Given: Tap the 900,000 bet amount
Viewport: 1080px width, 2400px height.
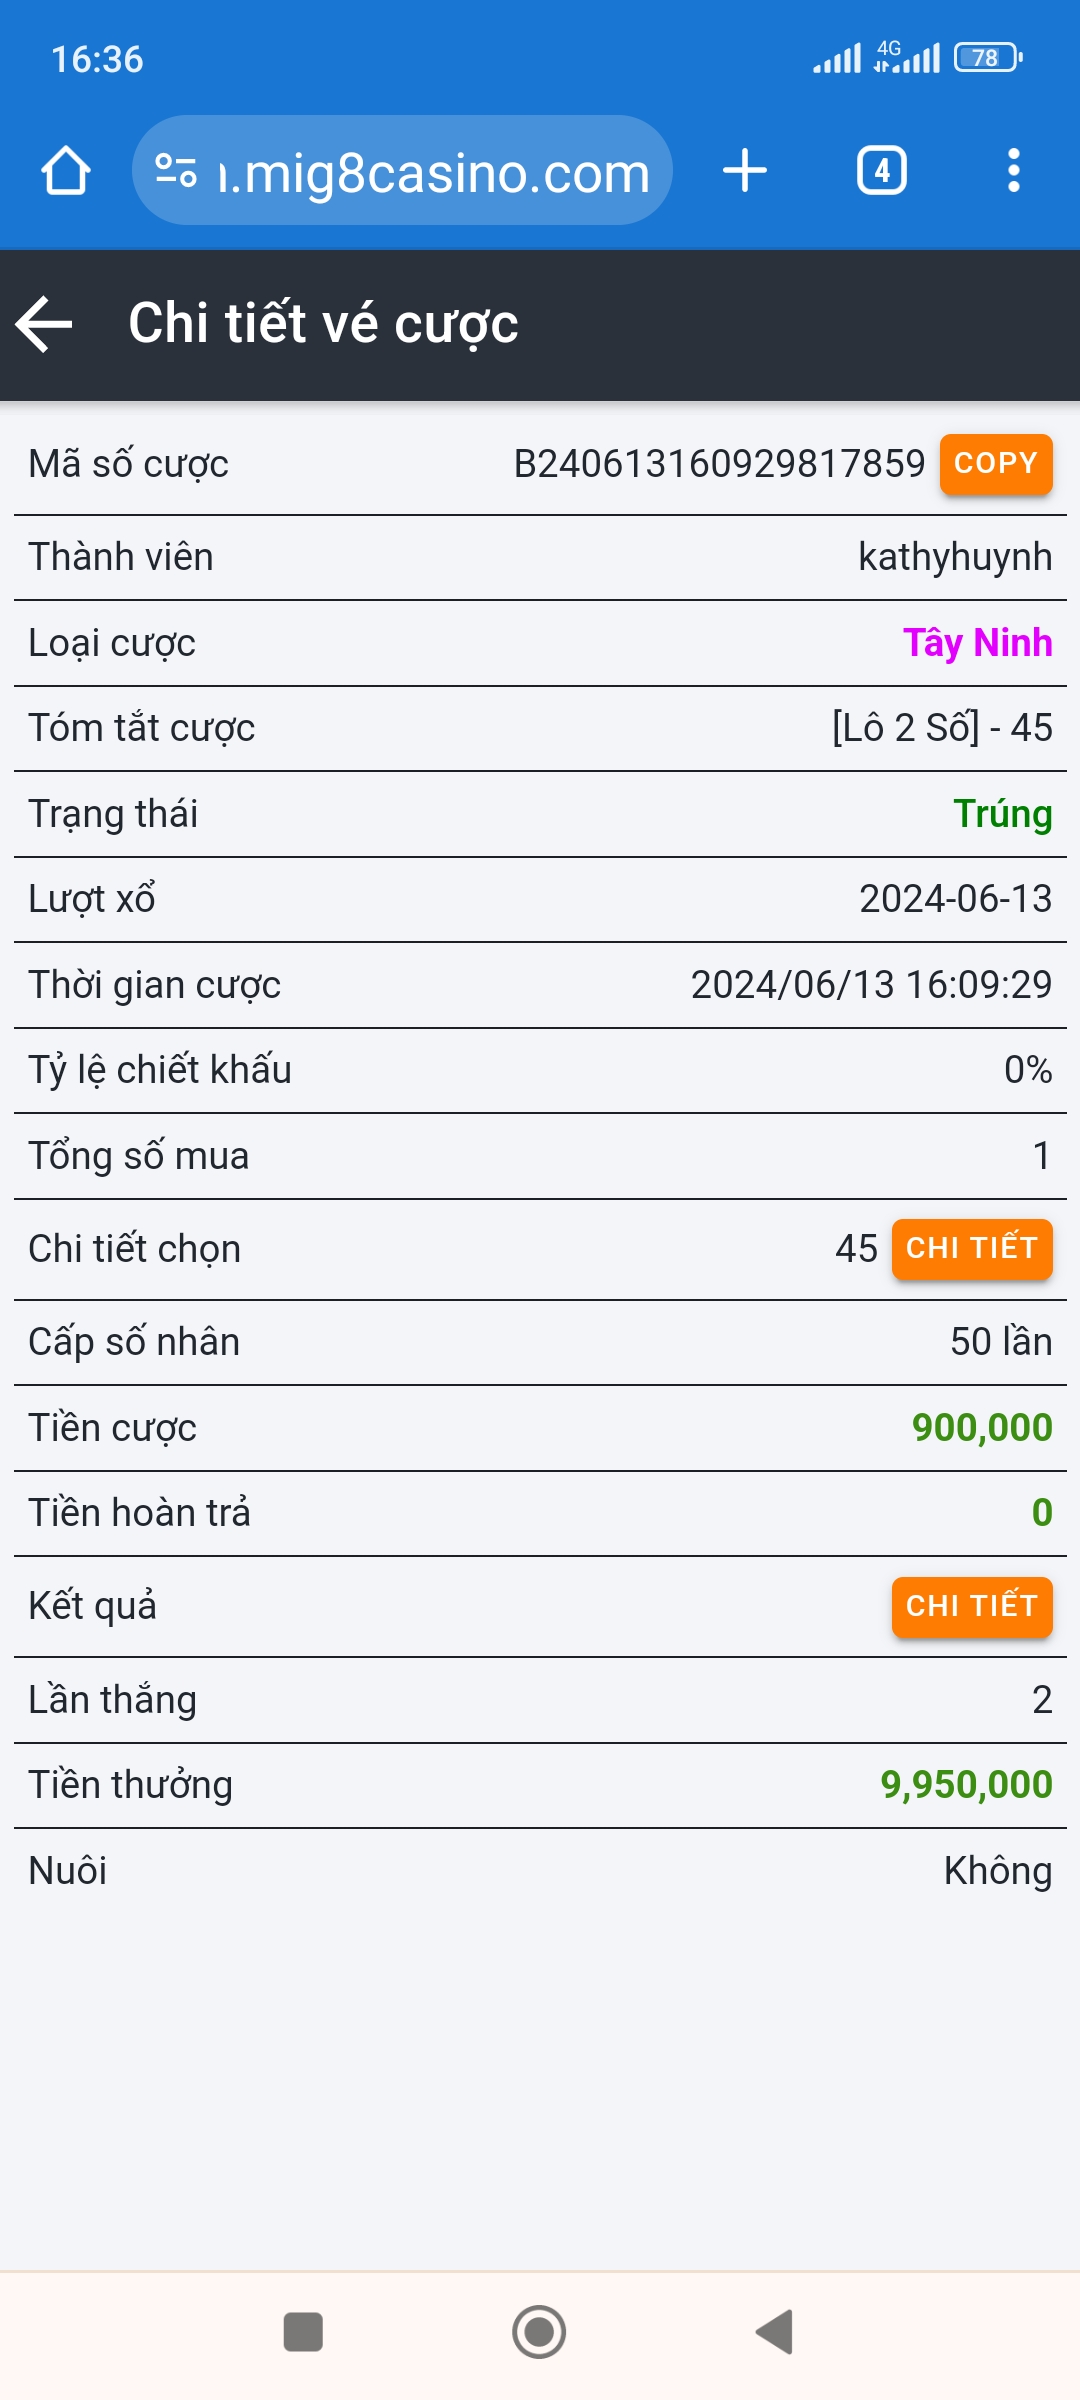Looking at the screenshot, I should pos(982,1428).
